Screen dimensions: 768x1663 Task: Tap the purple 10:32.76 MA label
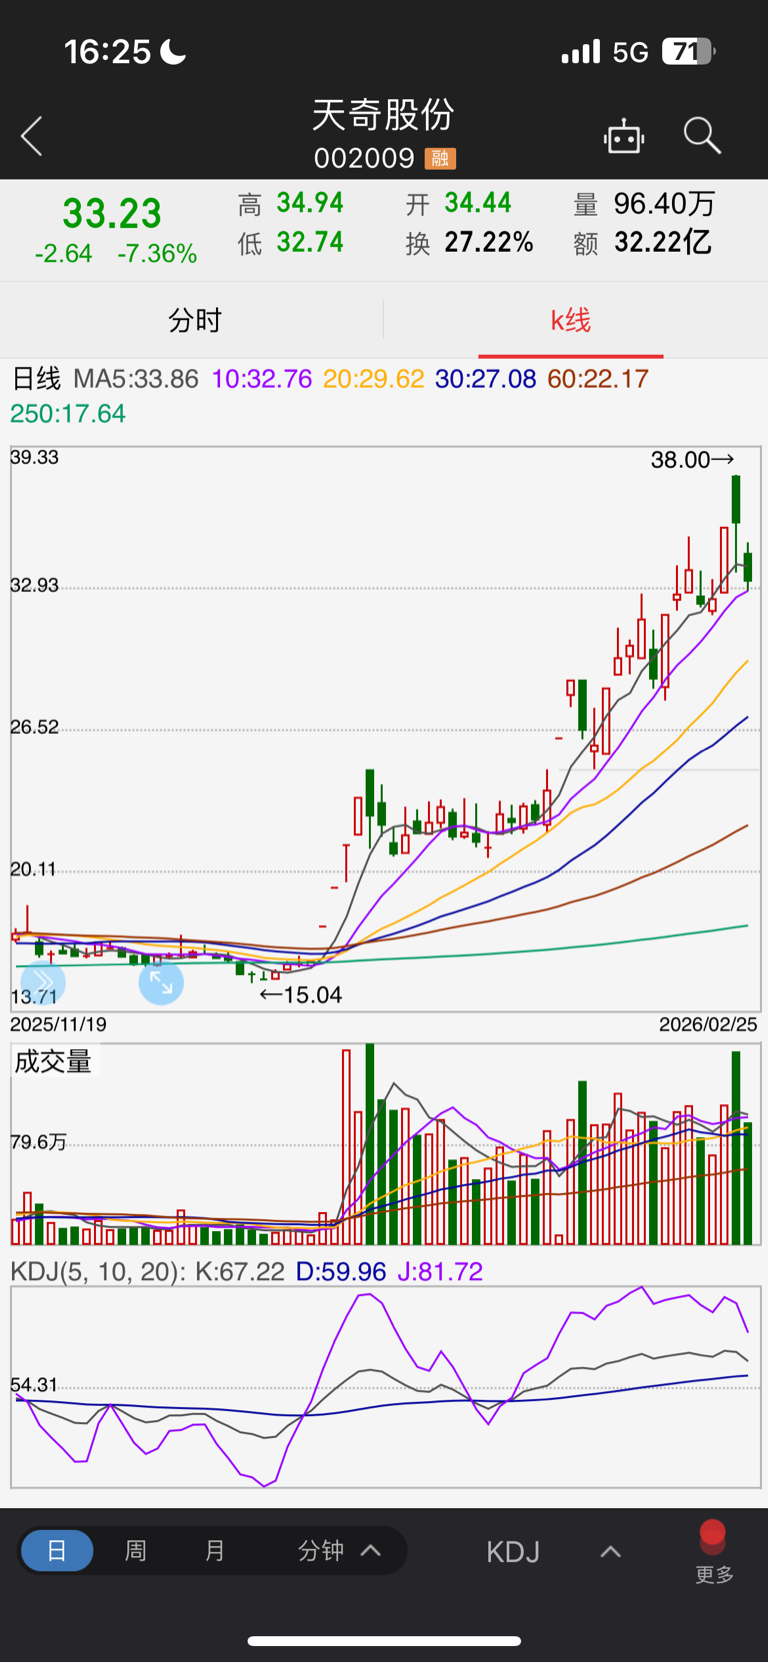tap(262, 379)
